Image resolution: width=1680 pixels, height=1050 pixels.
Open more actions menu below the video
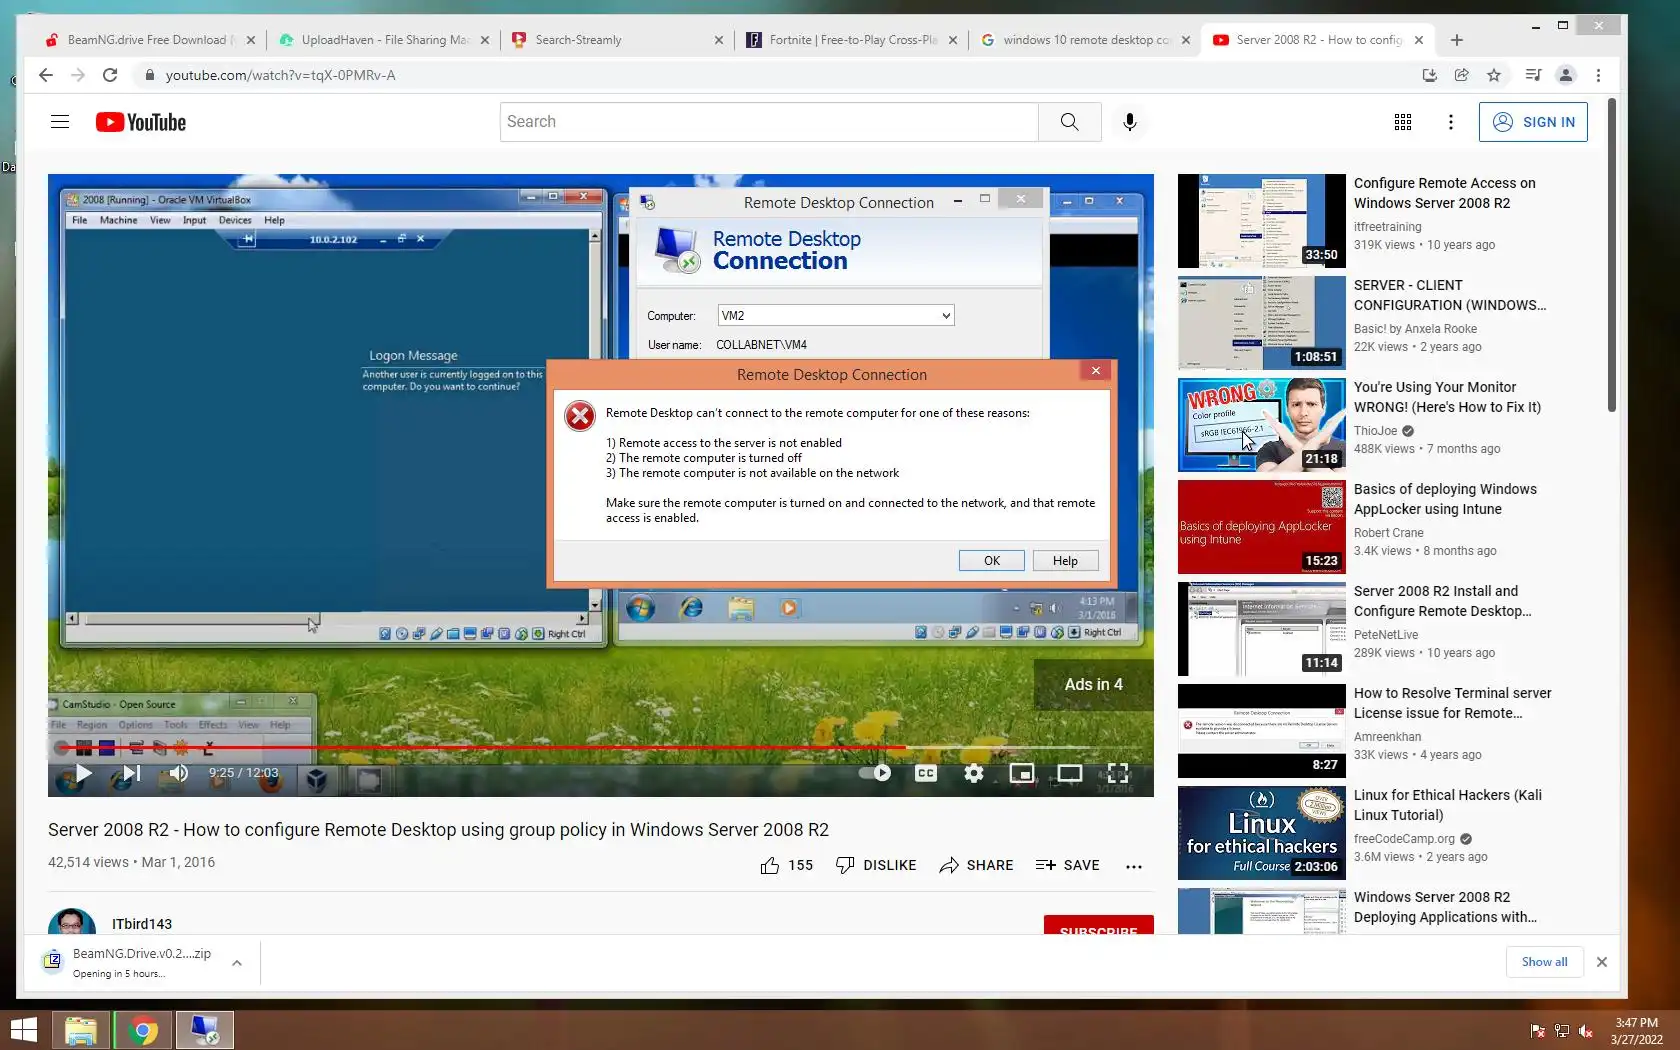[1133, 866]
